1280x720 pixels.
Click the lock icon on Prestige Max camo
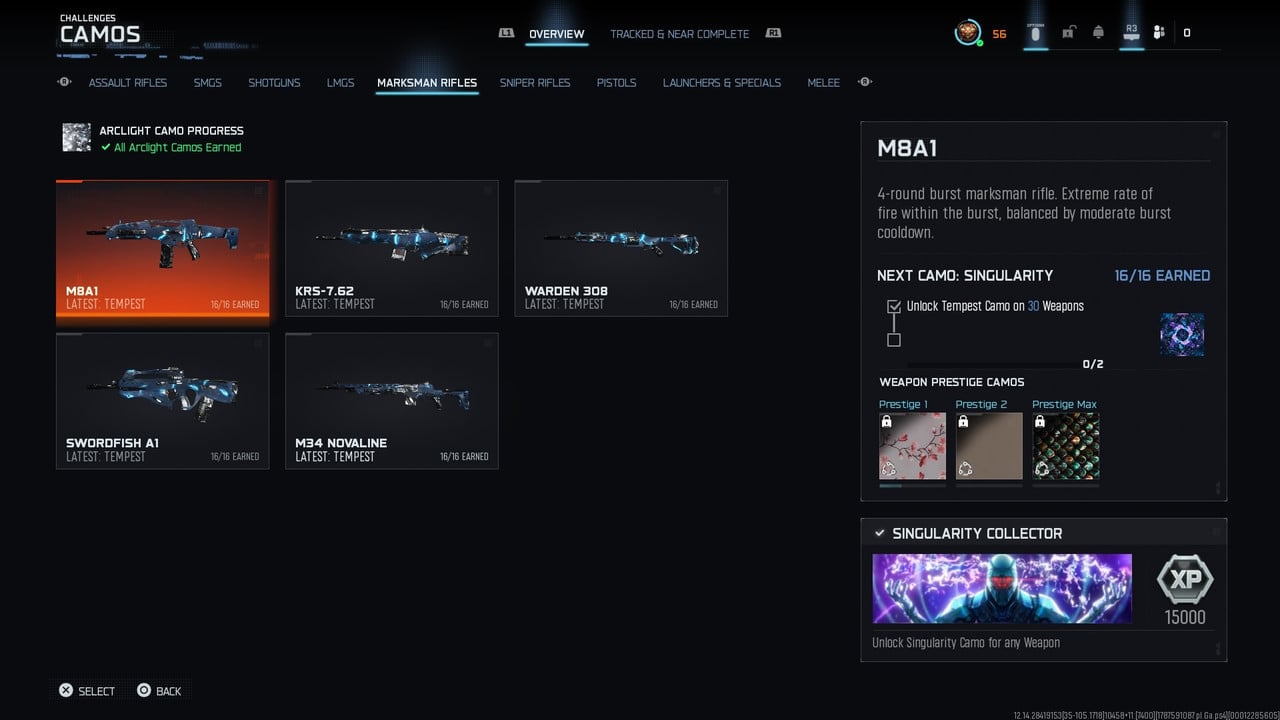1040,422
